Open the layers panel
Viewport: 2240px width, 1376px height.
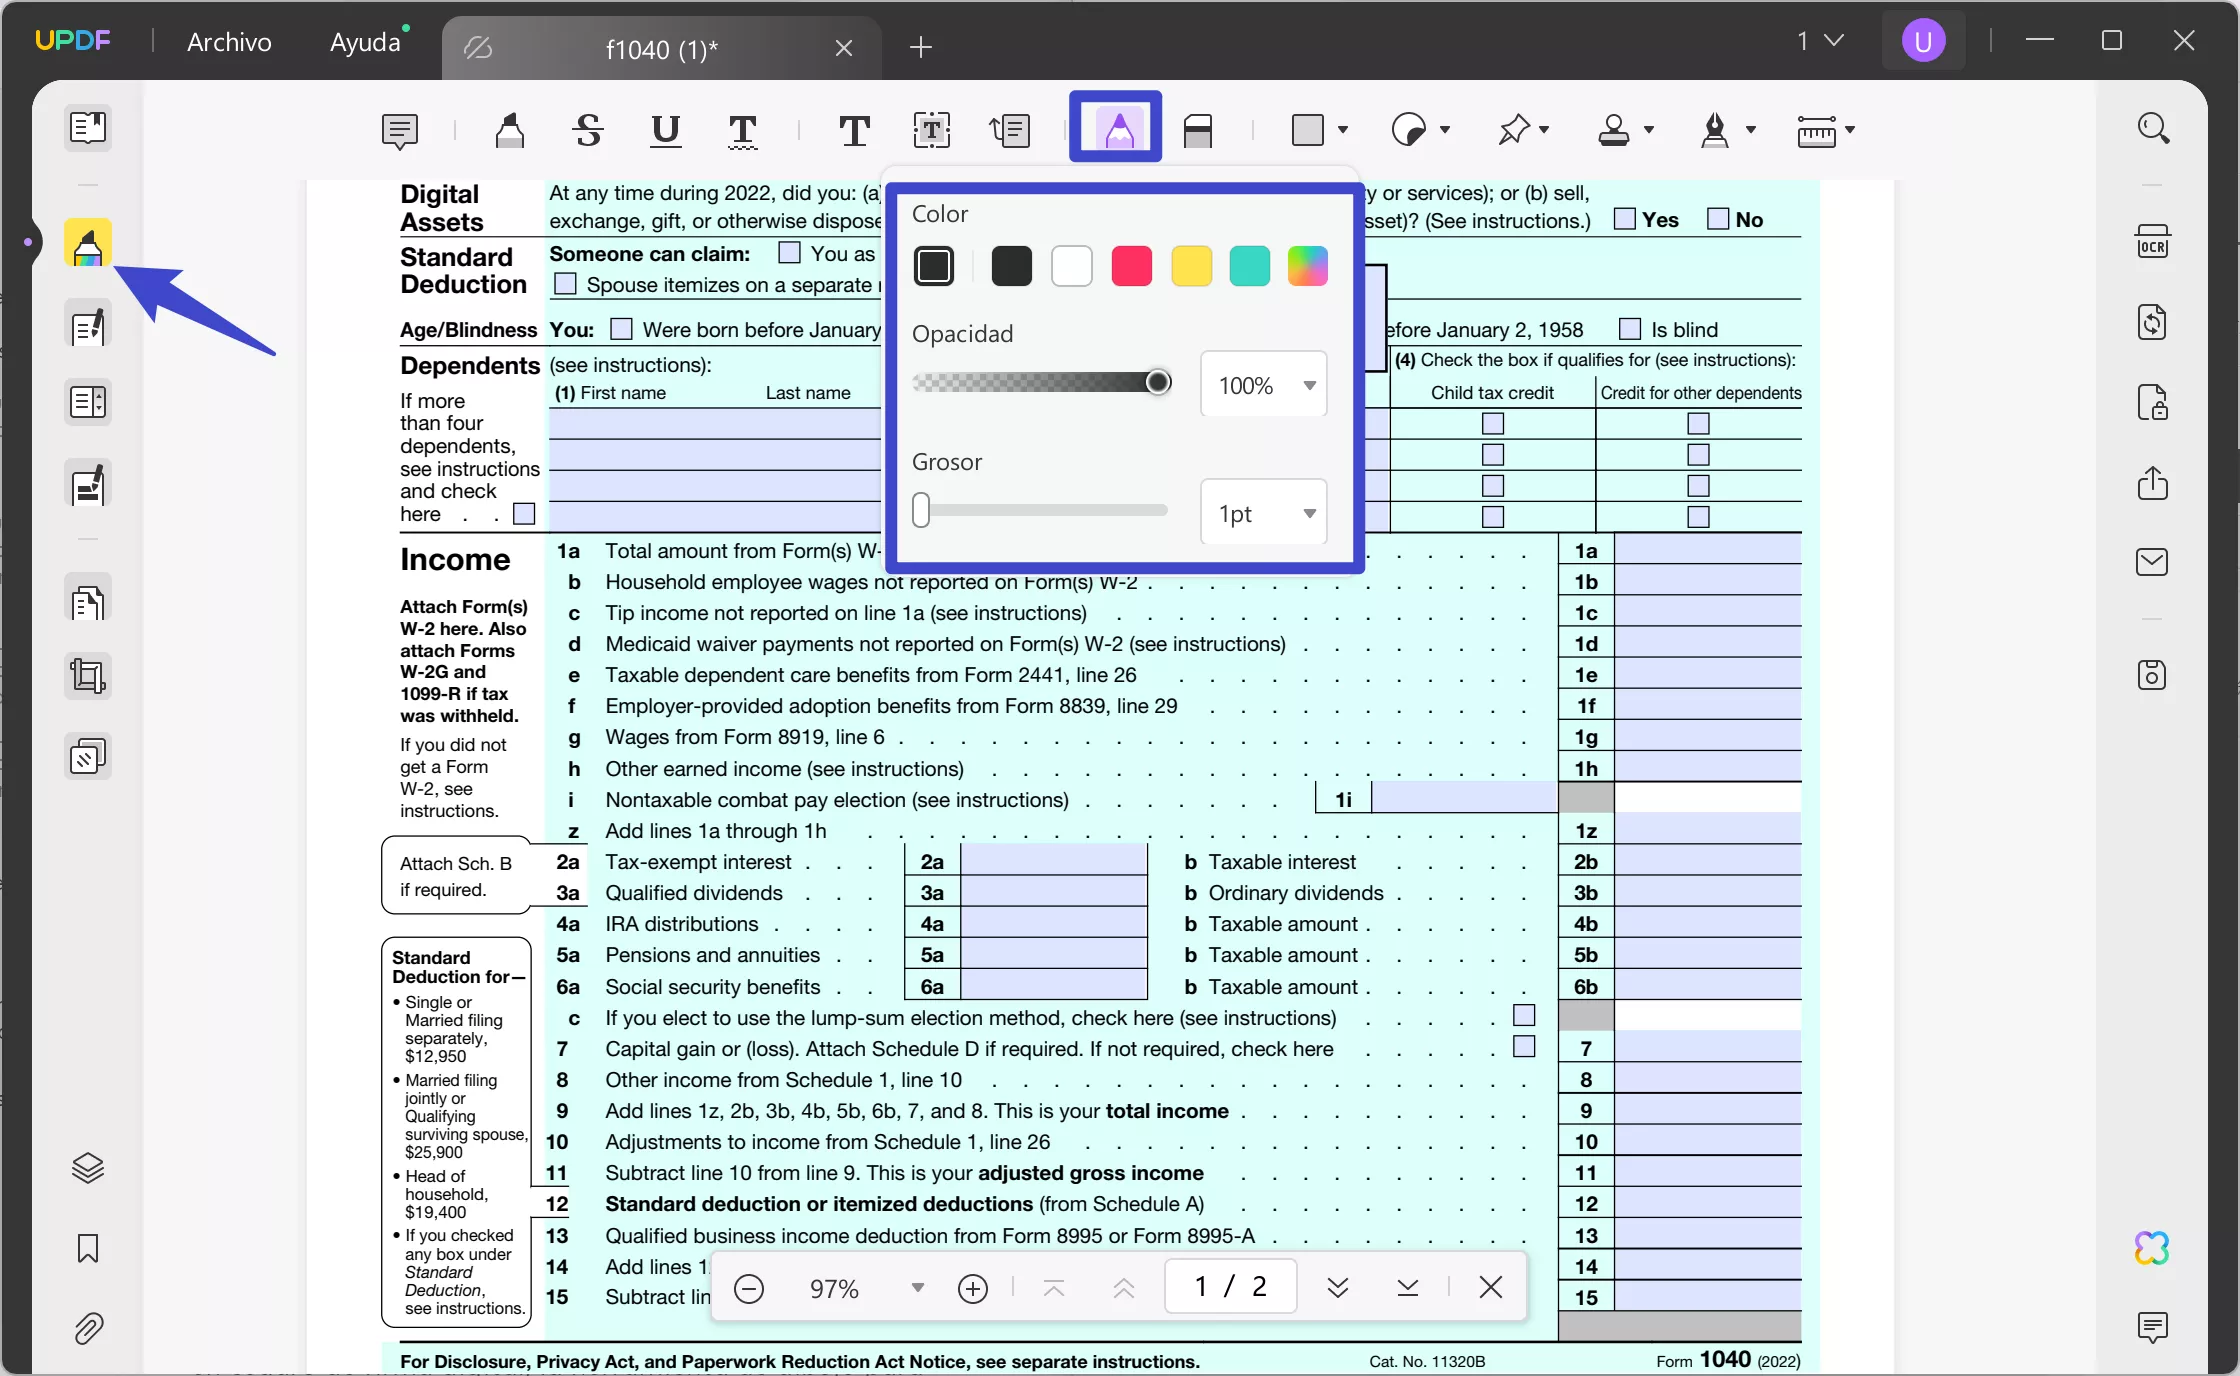tap(88, 1168)
